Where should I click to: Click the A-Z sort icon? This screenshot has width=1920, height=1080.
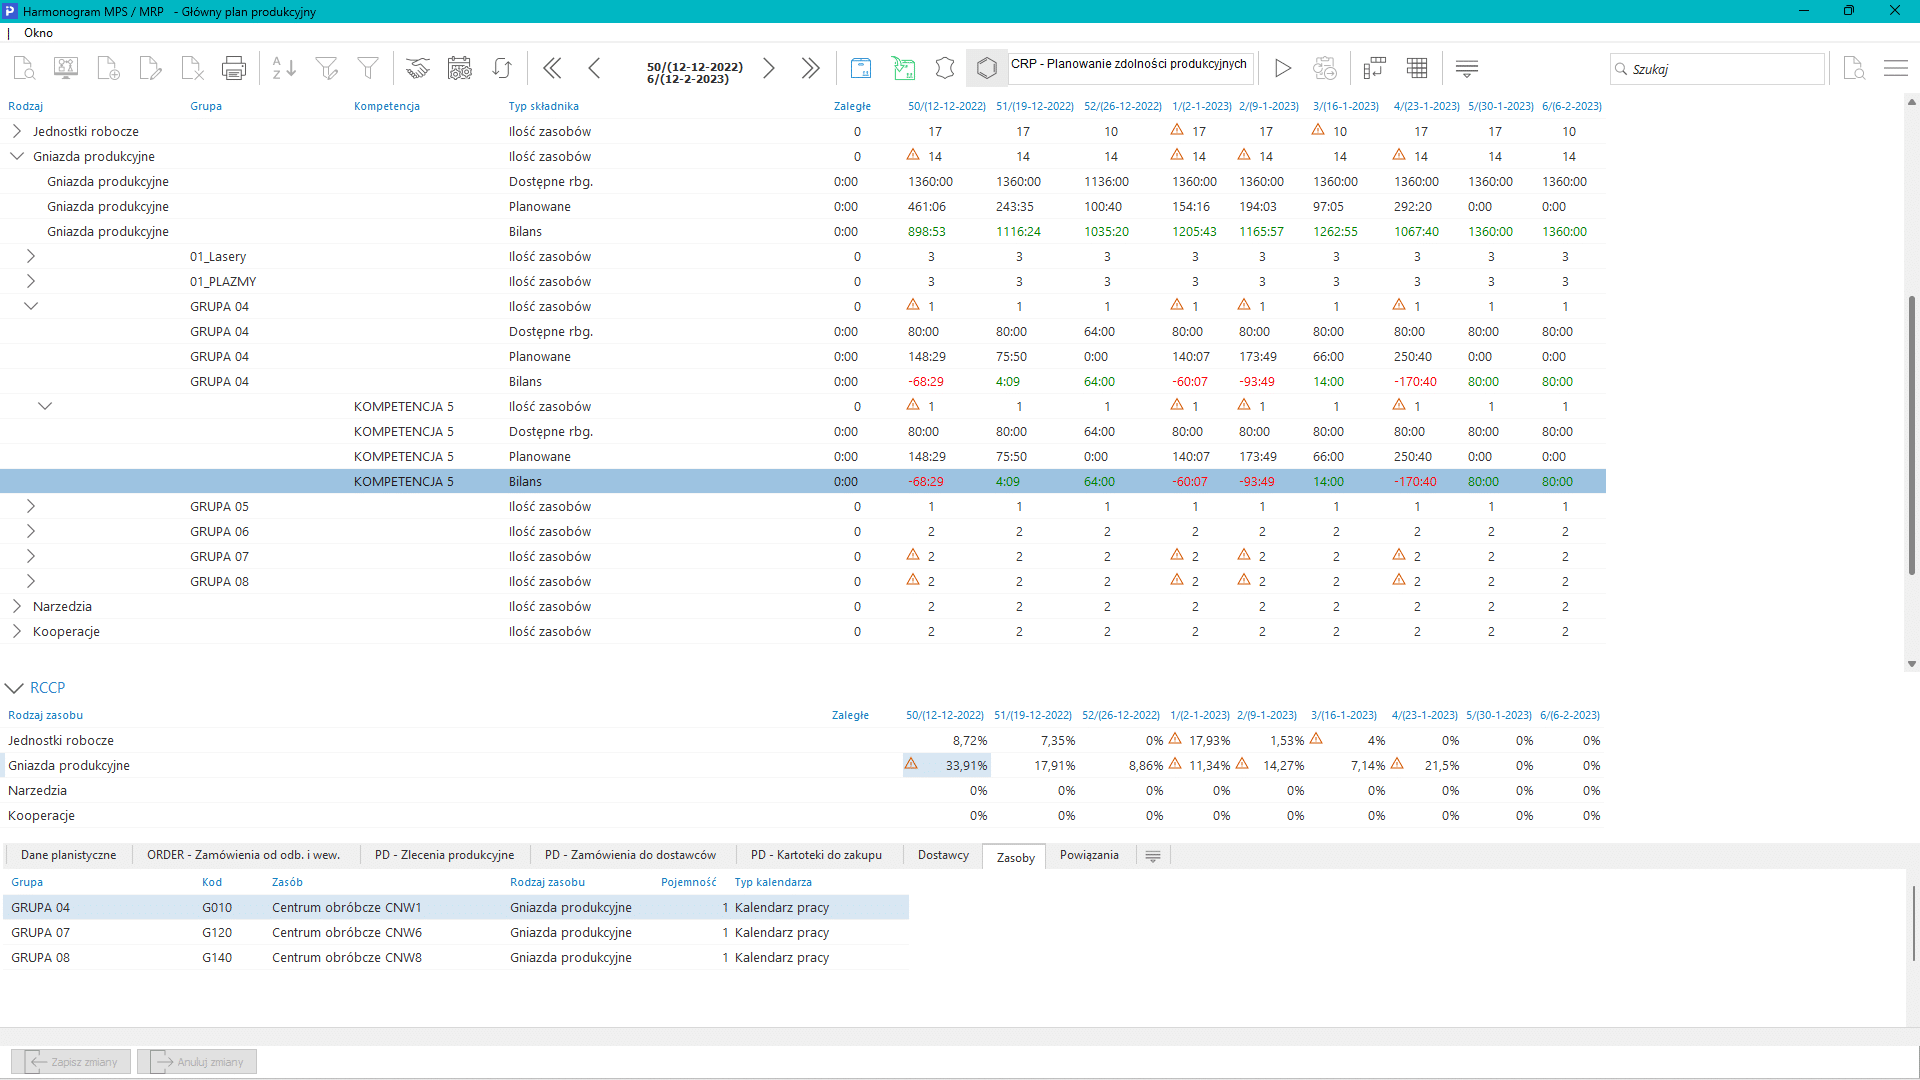(x=284, y=68)
